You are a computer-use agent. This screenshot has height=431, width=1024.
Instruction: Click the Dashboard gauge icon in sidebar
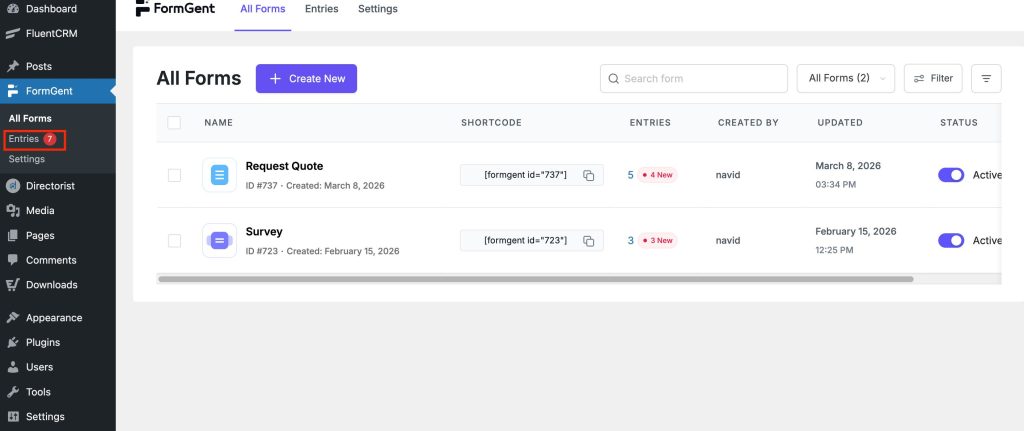(x=12, y=8)
